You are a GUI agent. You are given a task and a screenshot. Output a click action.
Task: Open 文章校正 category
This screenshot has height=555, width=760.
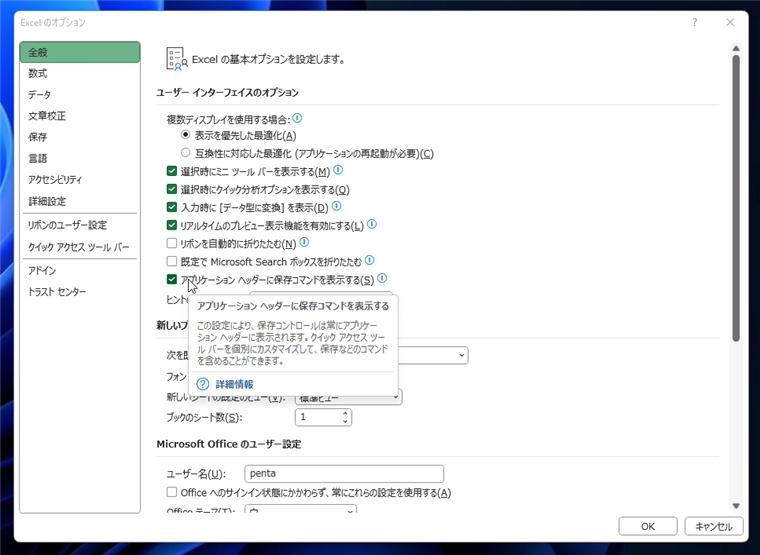[80, 116]
